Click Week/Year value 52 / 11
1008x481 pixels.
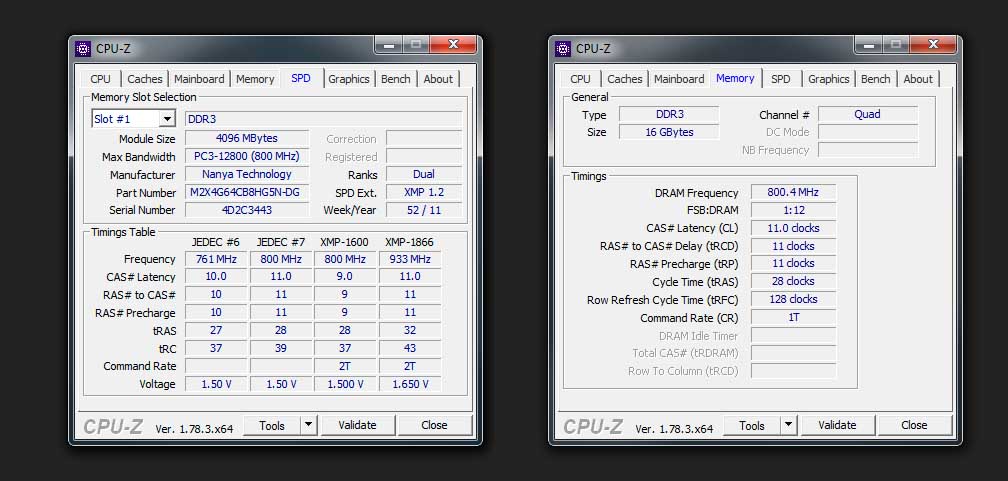pos(424,210)
